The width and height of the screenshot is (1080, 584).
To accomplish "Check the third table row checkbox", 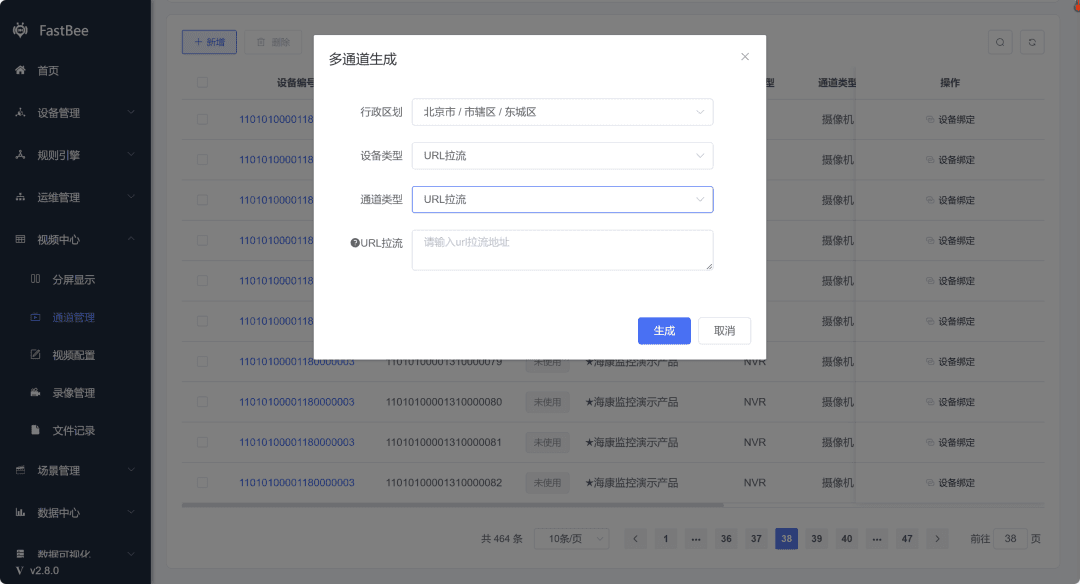I will click(x=202, y=200).
